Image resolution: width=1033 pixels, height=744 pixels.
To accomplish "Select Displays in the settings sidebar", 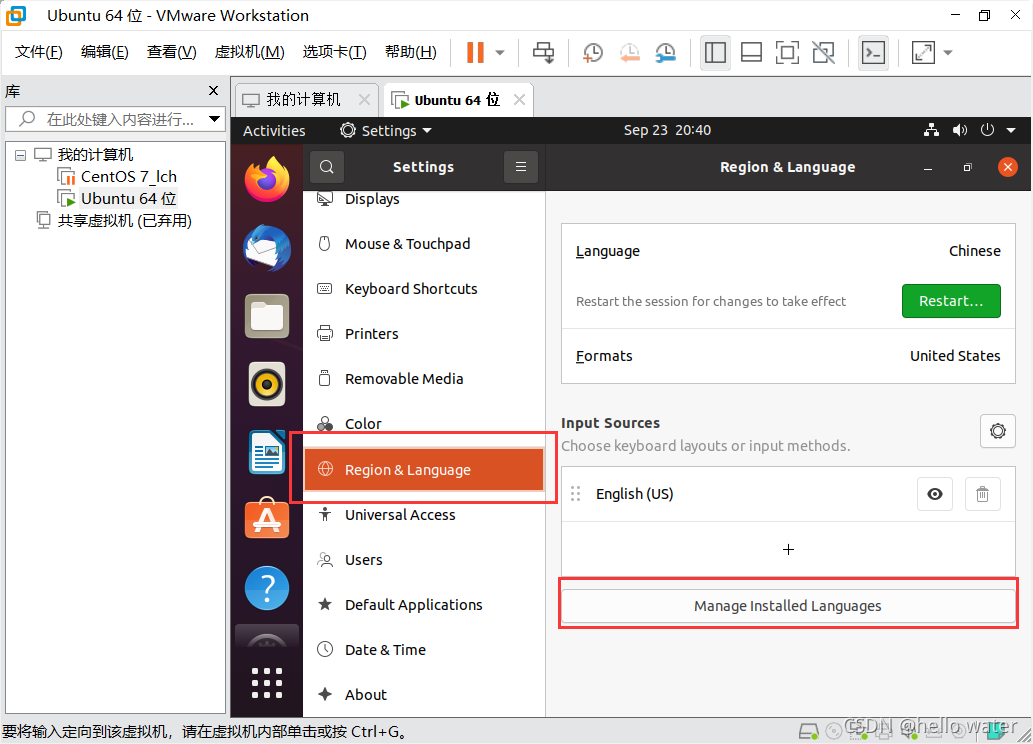I will point(424,199).
